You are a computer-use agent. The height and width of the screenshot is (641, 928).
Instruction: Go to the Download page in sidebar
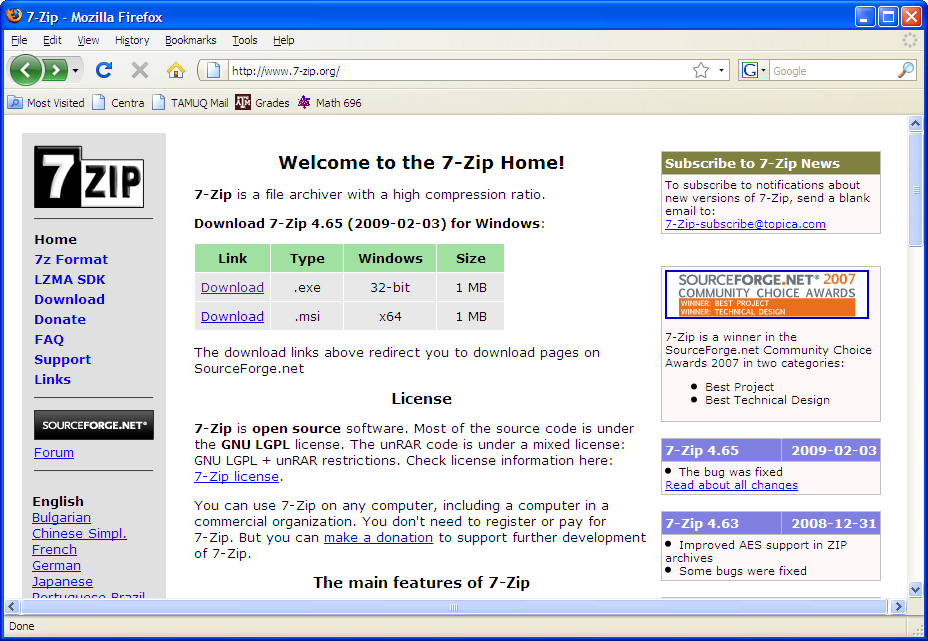pyautogui.click(x=69, y=299)
